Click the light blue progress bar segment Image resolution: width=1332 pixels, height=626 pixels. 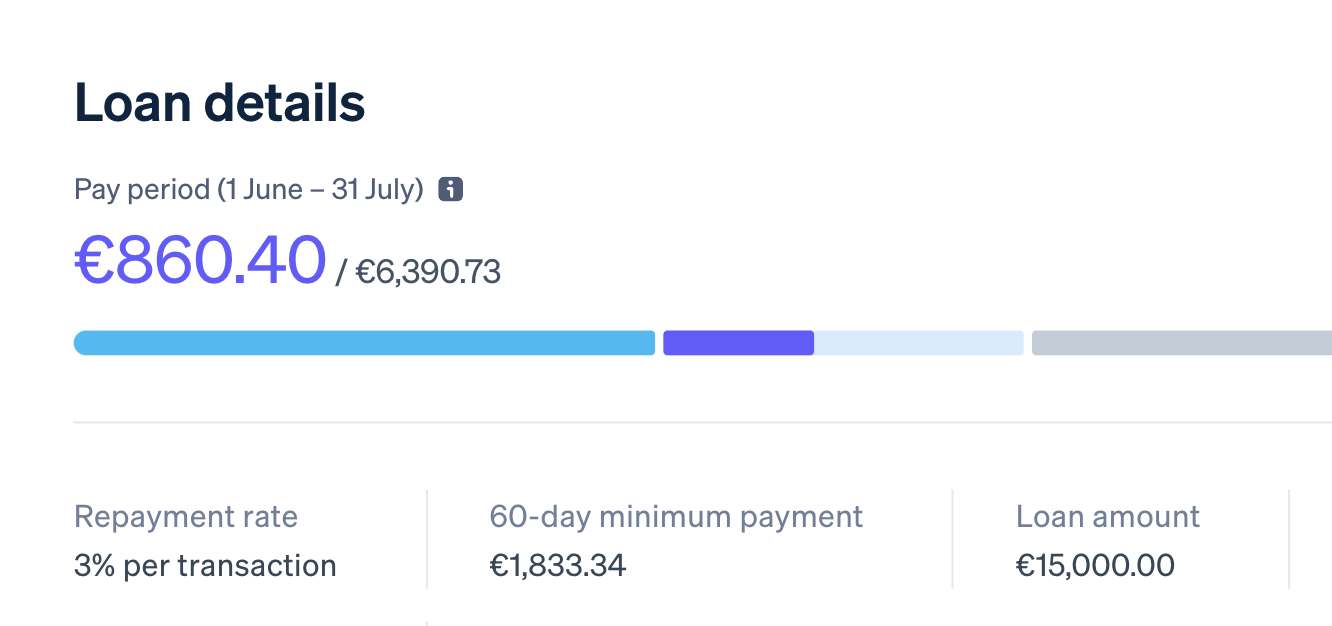364,343
